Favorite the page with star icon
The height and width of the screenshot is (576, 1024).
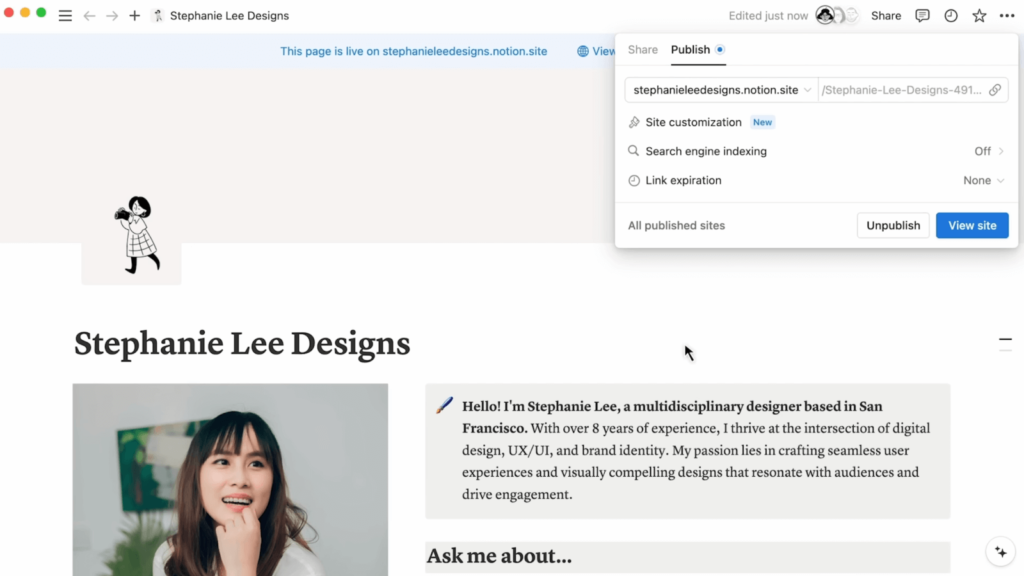pos(979,16)
